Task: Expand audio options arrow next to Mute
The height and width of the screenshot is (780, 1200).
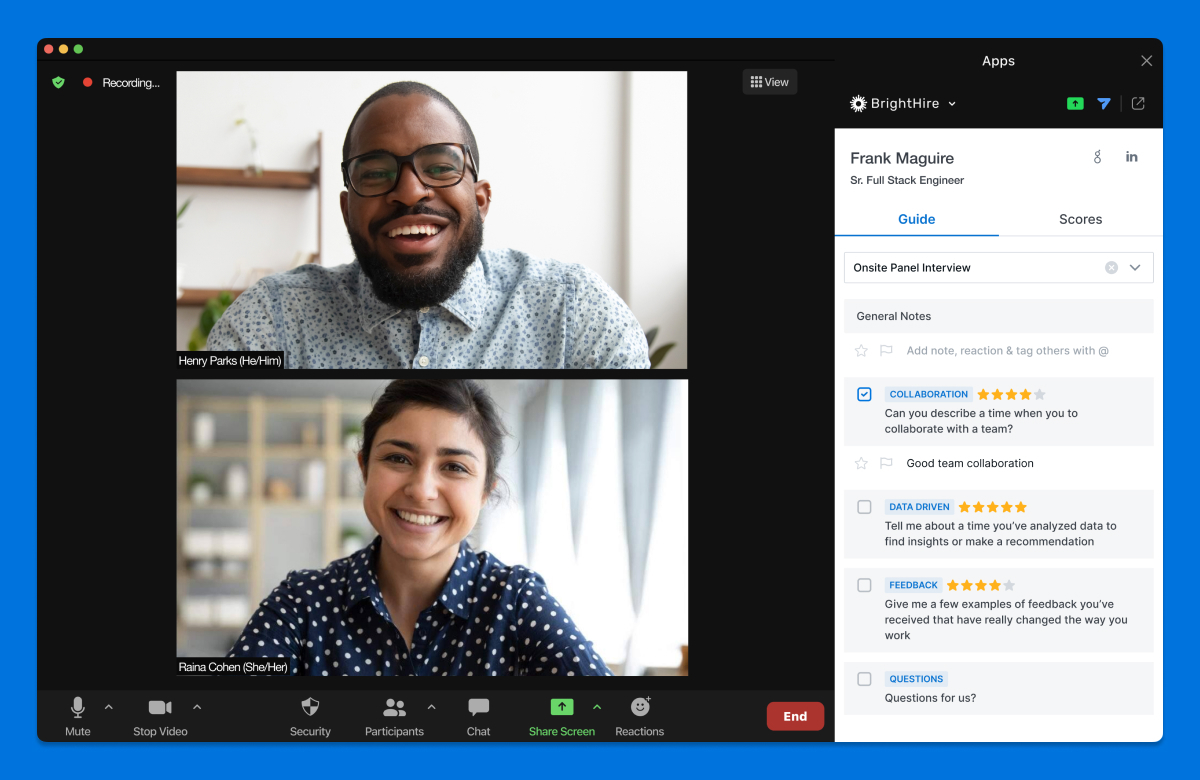Action: coord(109,707)
